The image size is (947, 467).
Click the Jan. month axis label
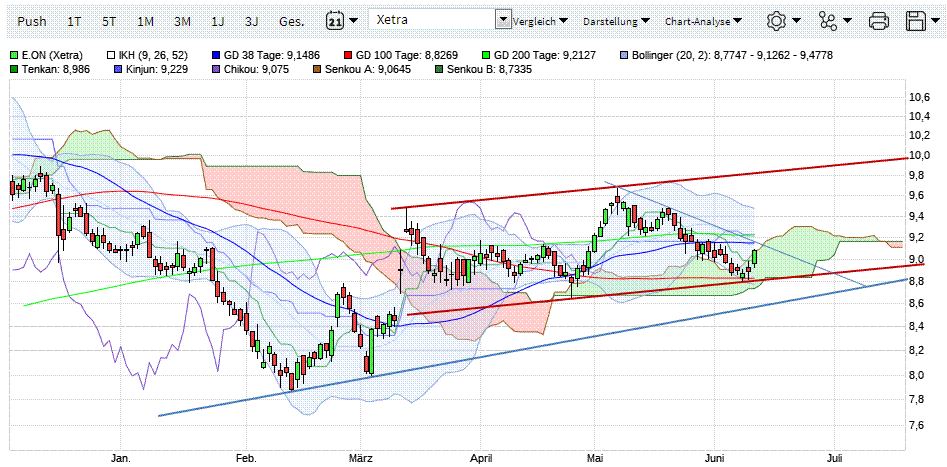[x=123, y=459]
